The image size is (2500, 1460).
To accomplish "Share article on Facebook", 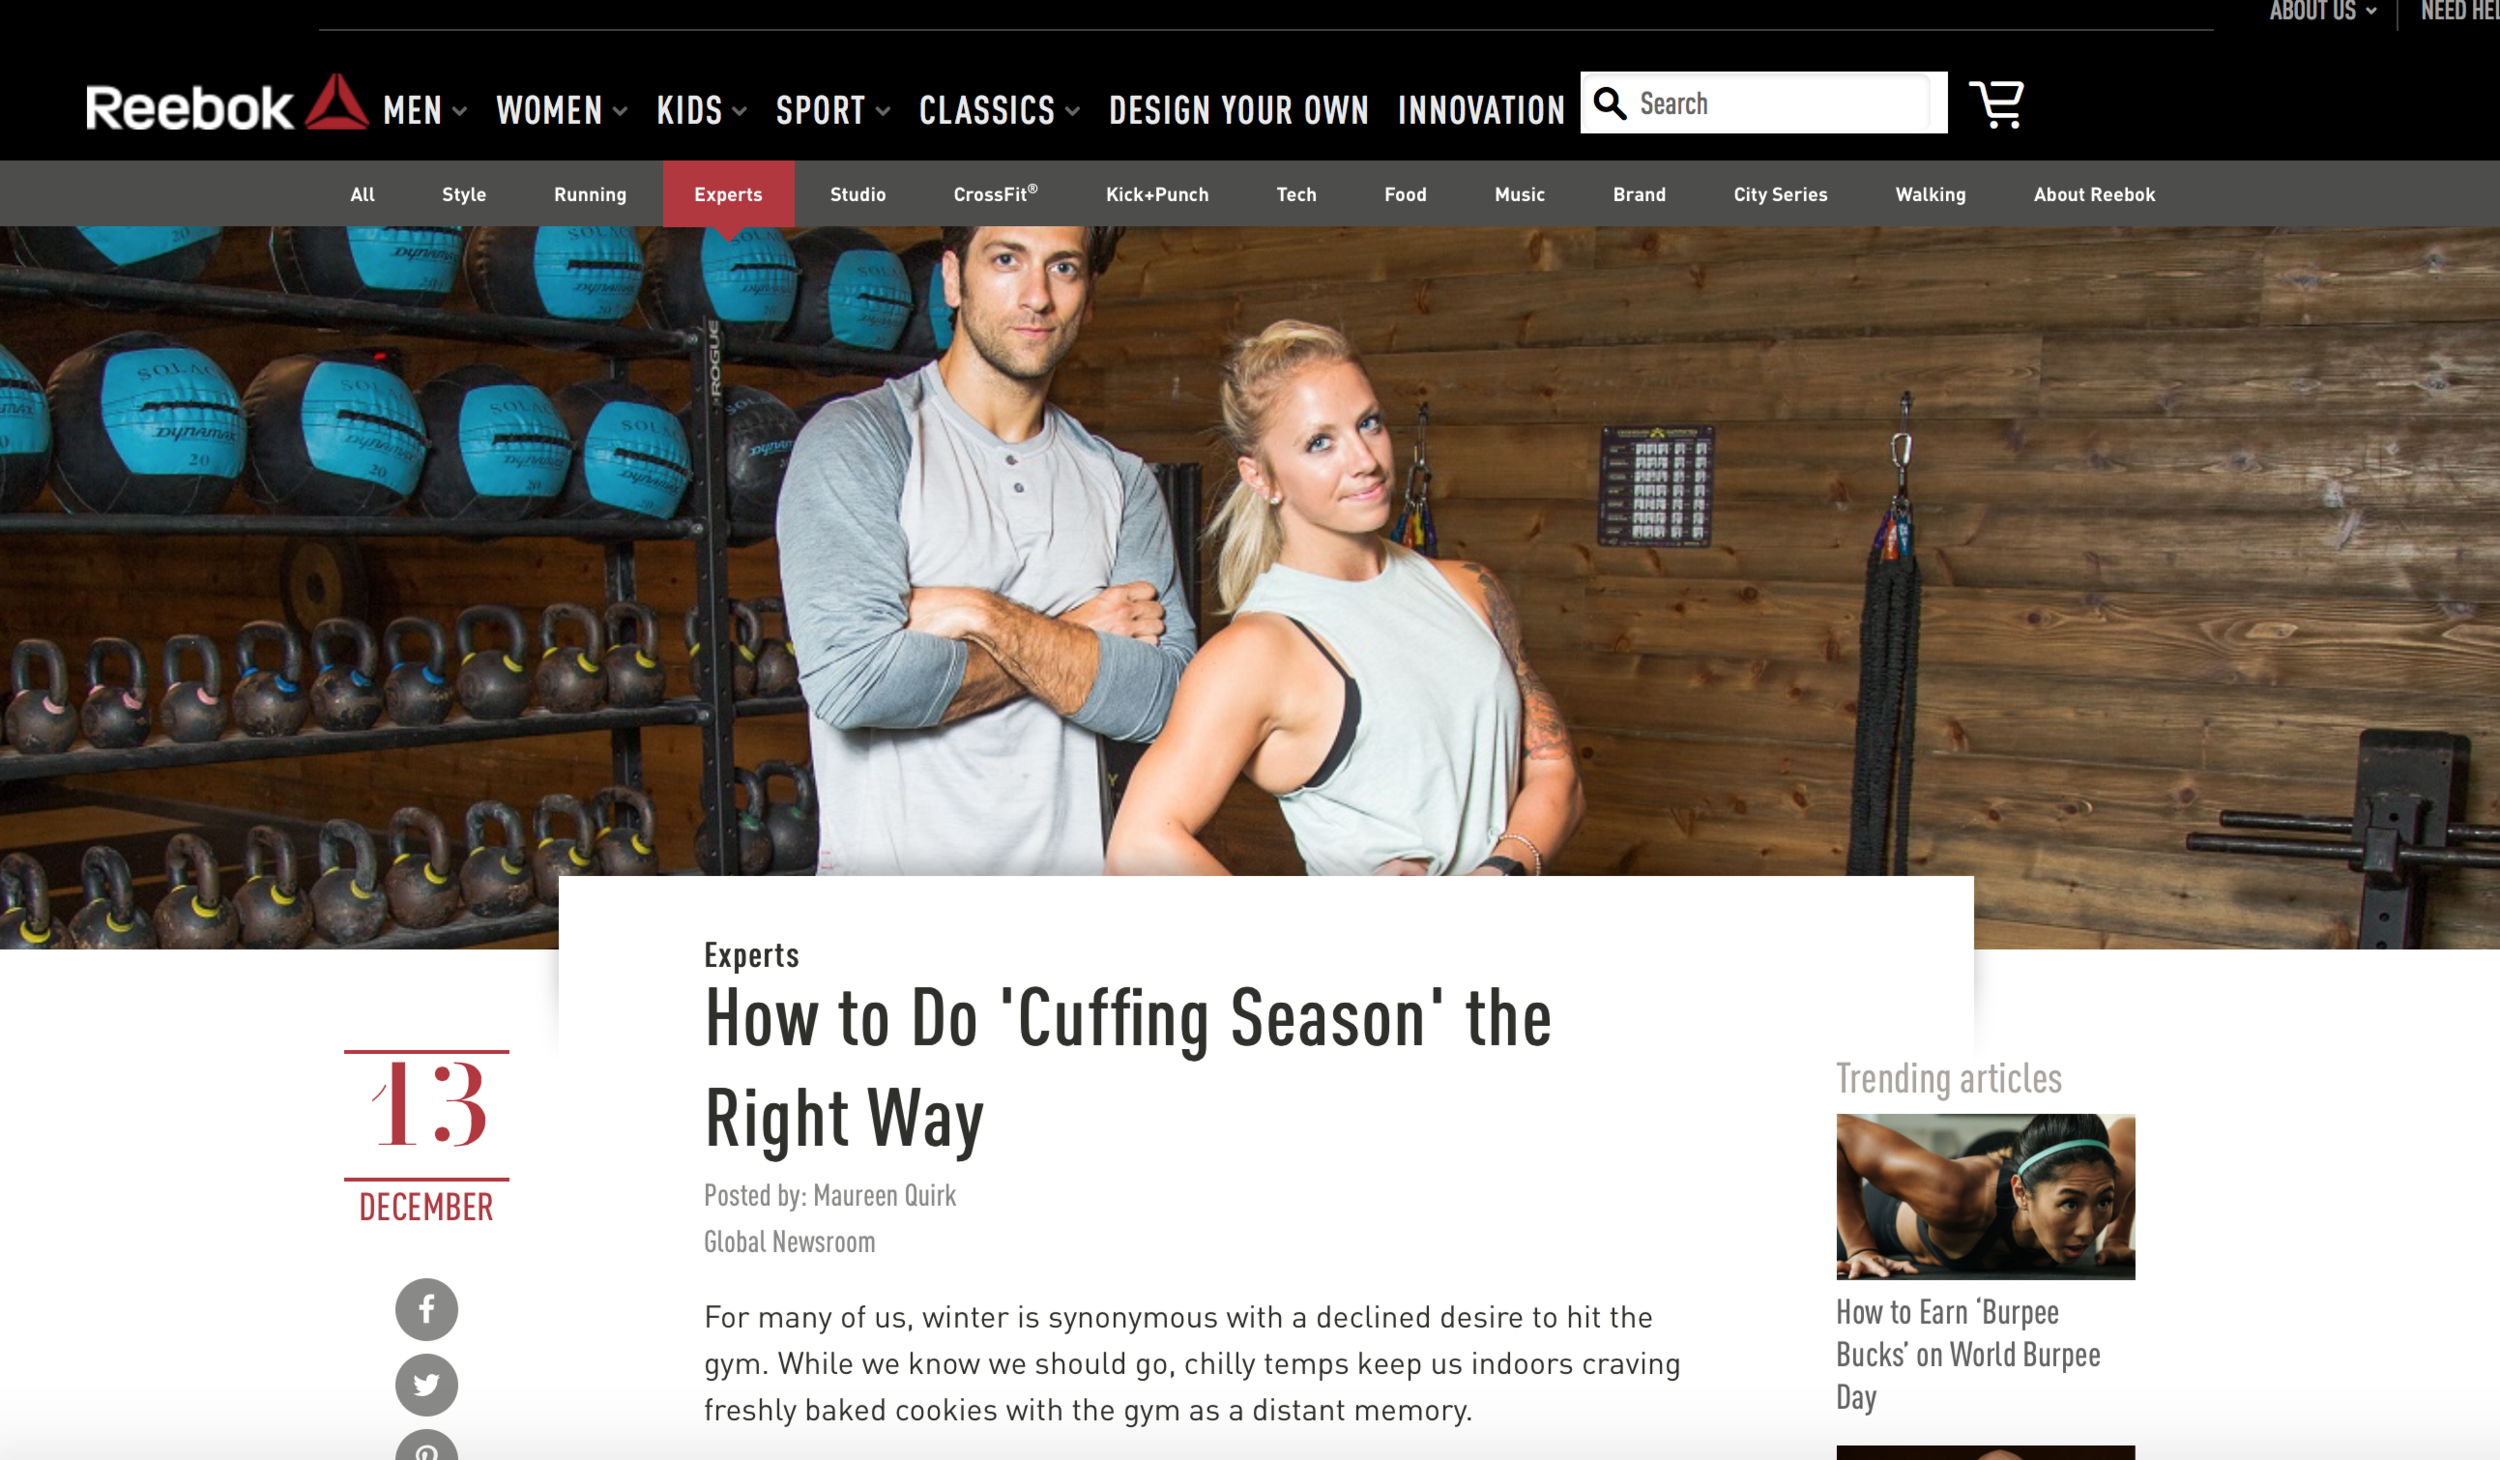I will [426, 1309].
